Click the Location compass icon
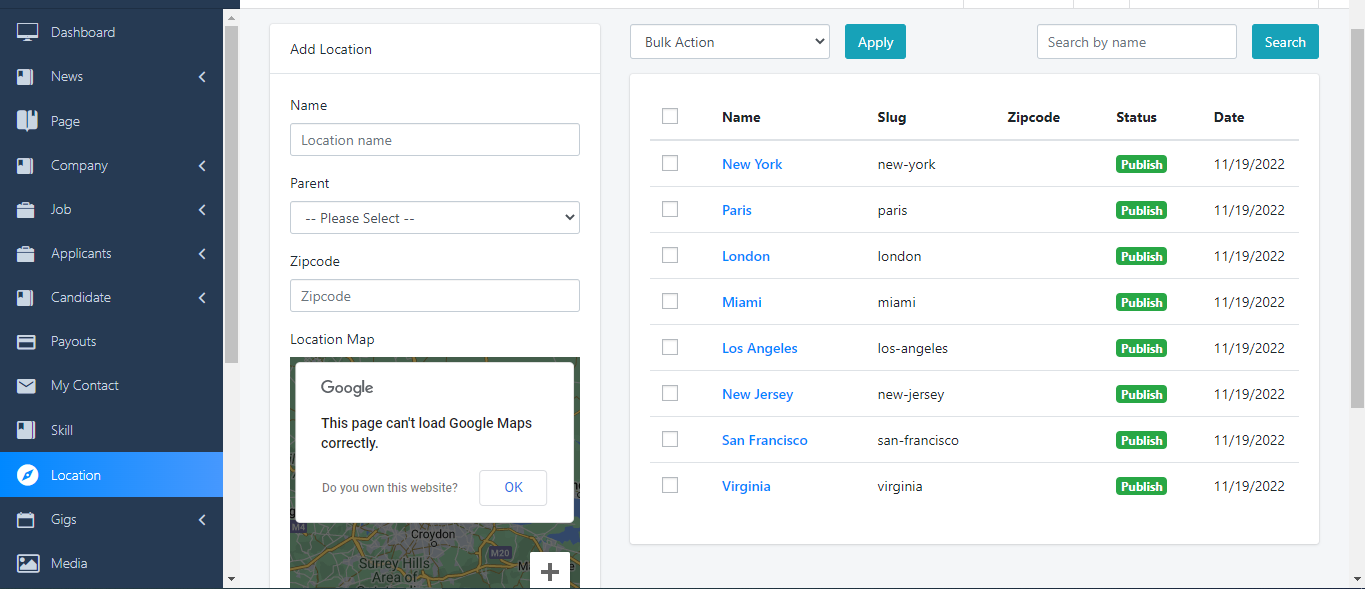This screenshot has height=589, width=1365. click(28, 475)
